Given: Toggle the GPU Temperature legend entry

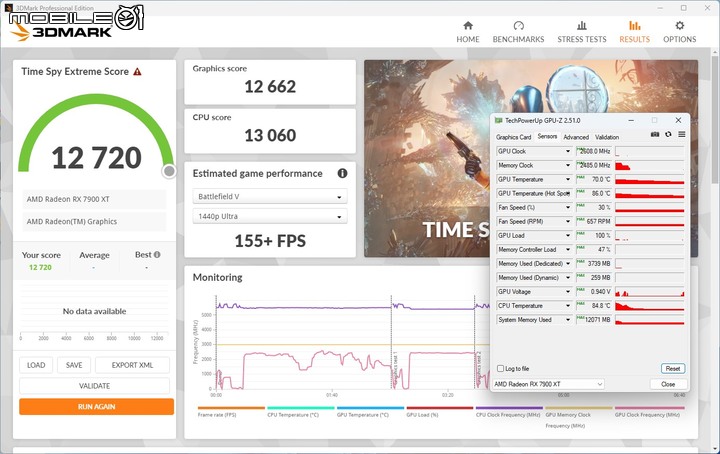Looking at the screenshot, I should [x=370, y=411].
